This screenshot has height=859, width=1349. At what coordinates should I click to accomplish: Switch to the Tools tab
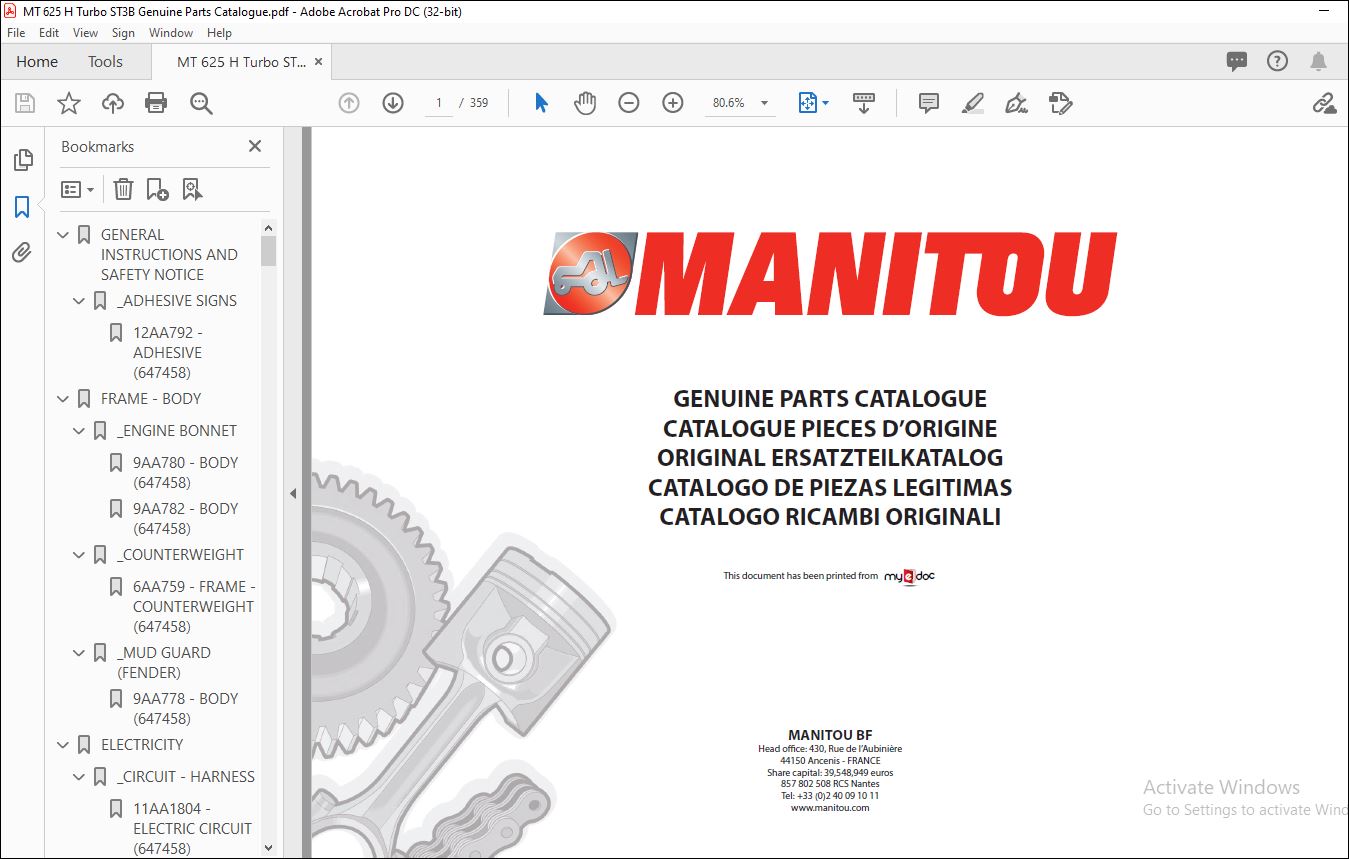105,62
